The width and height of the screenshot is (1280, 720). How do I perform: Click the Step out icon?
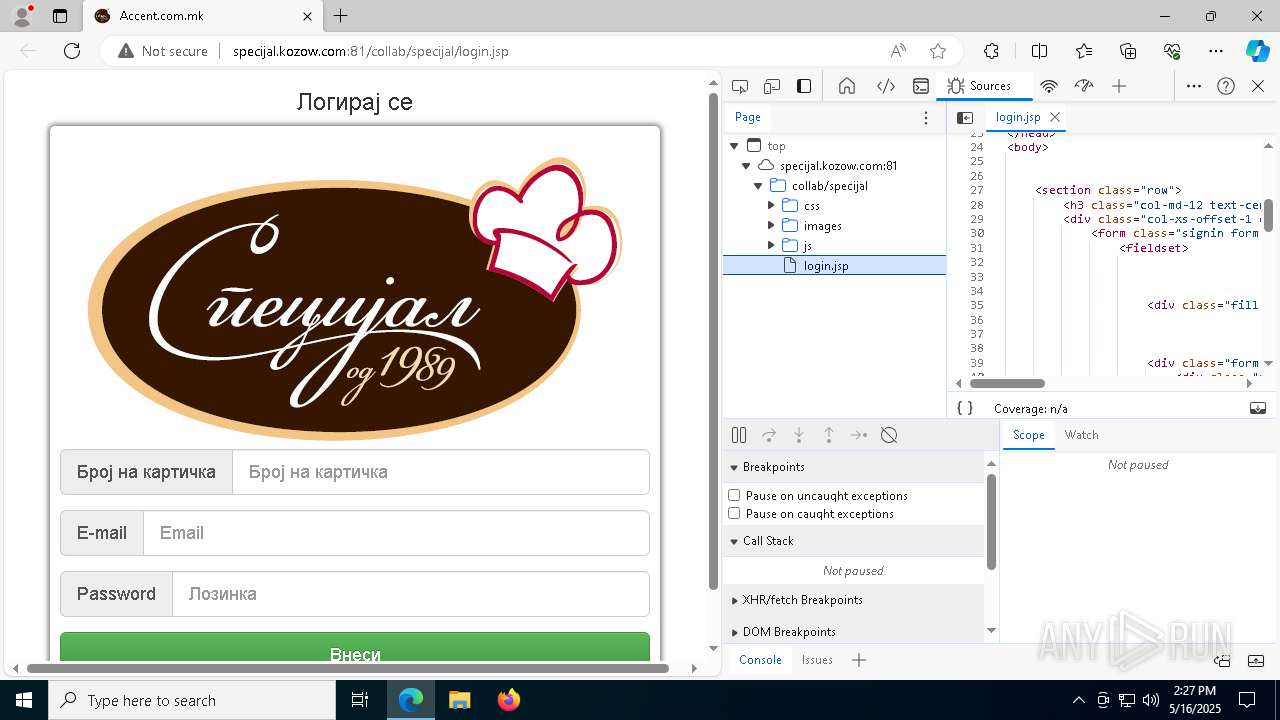pyautogui.click(x=829, y=435)
